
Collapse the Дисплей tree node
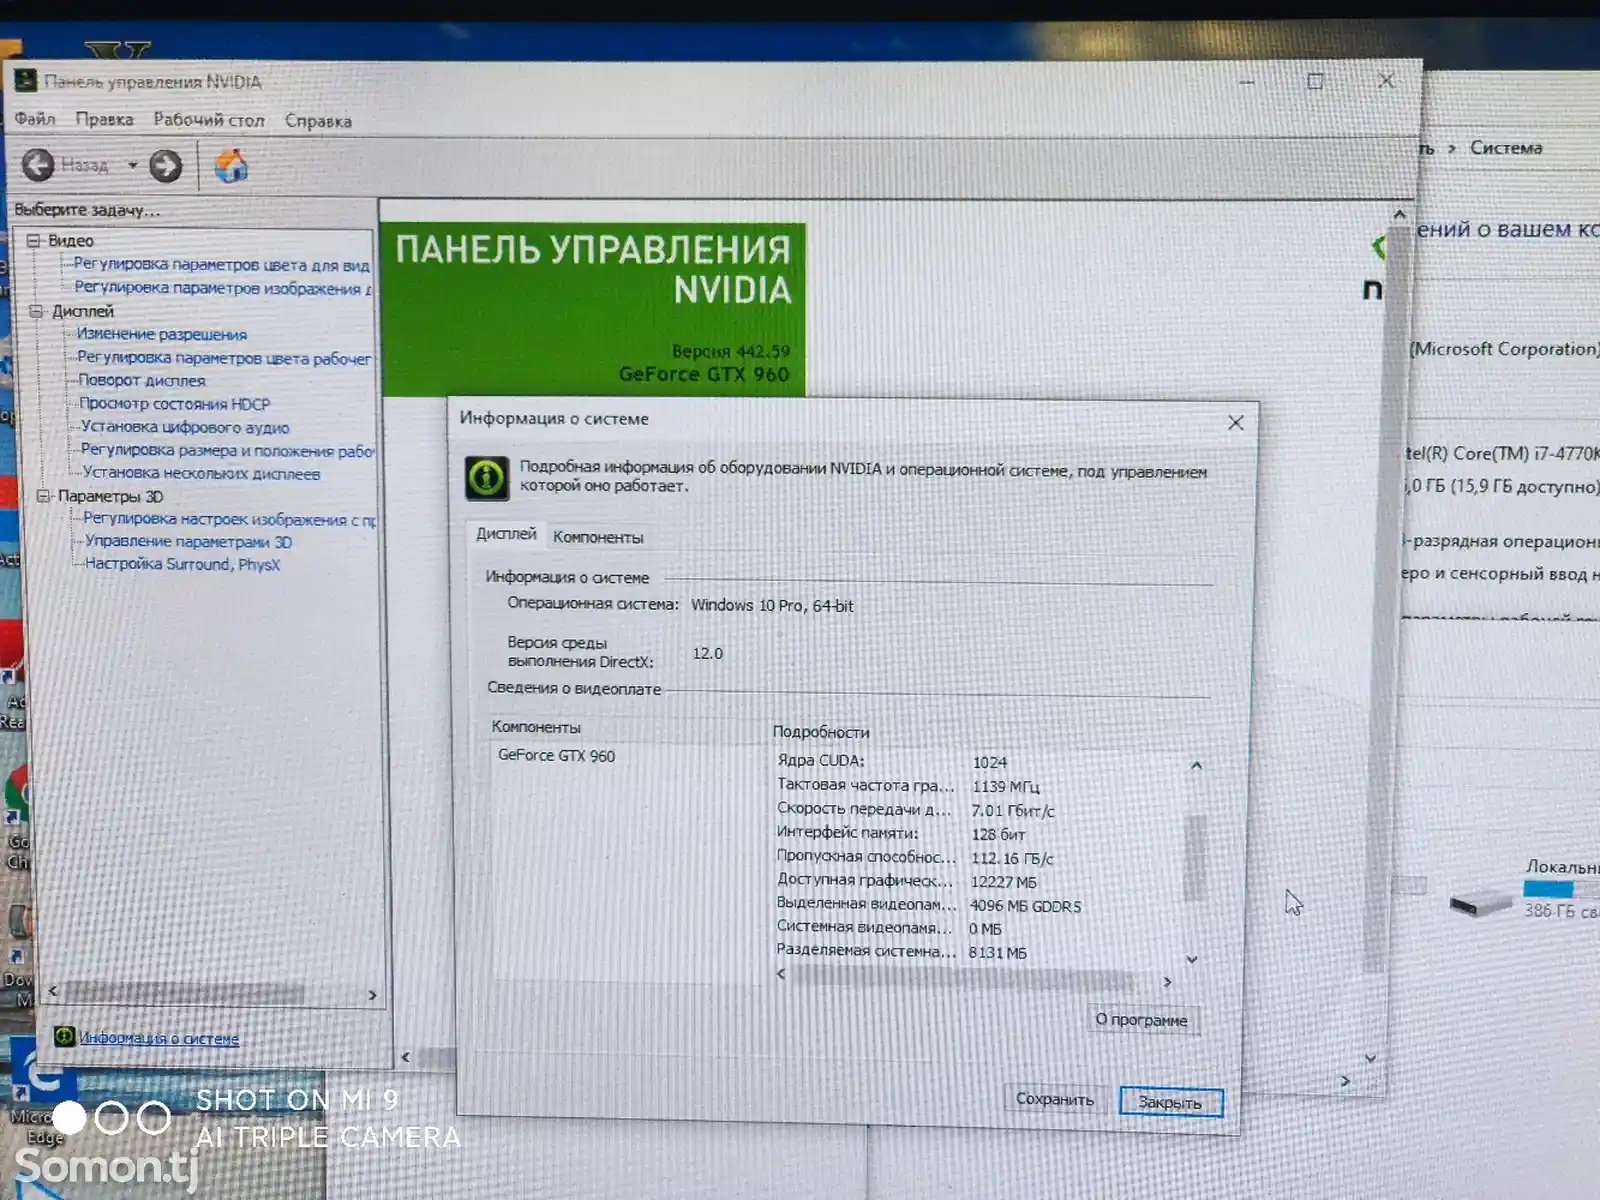tap(36, 311)
